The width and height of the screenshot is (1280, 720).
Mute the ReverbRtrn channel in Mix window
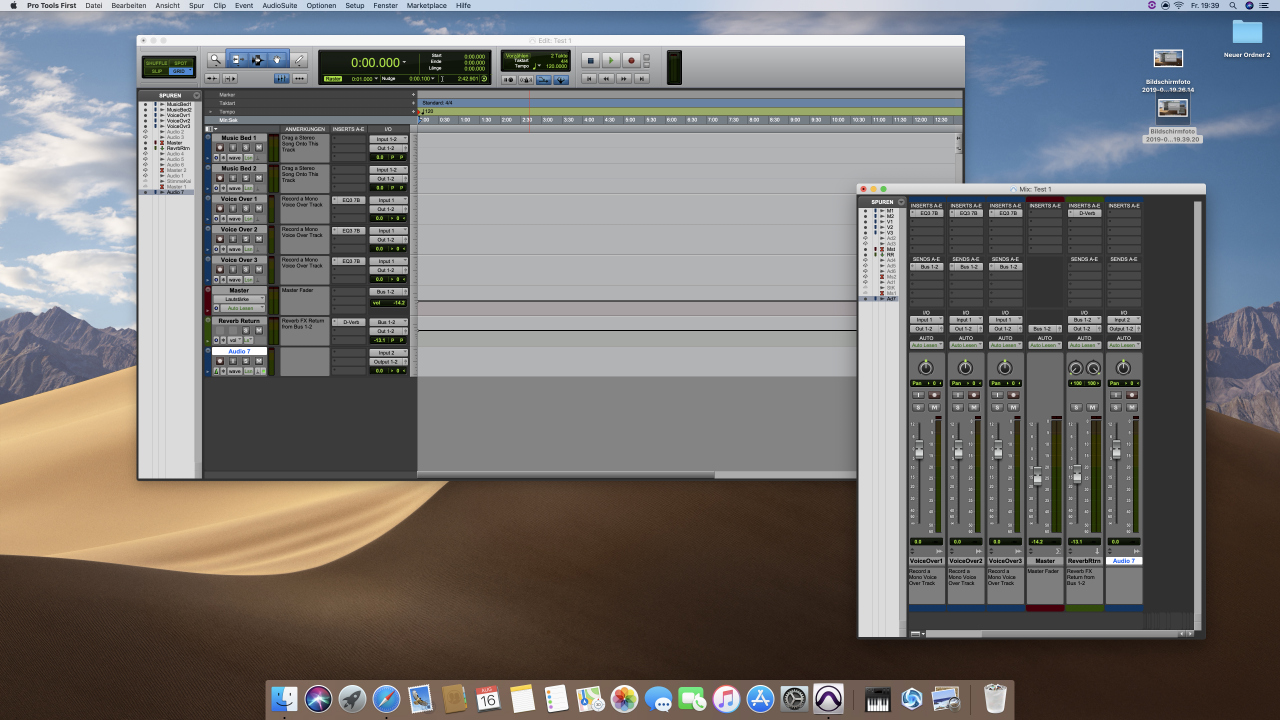[x=1092, y=407]
